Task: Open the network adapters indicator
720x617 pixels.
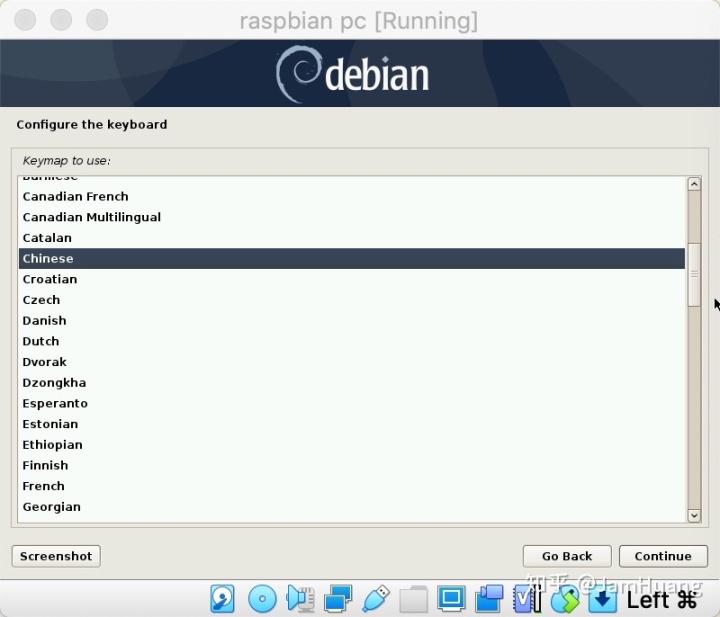Action: [338, 599]
